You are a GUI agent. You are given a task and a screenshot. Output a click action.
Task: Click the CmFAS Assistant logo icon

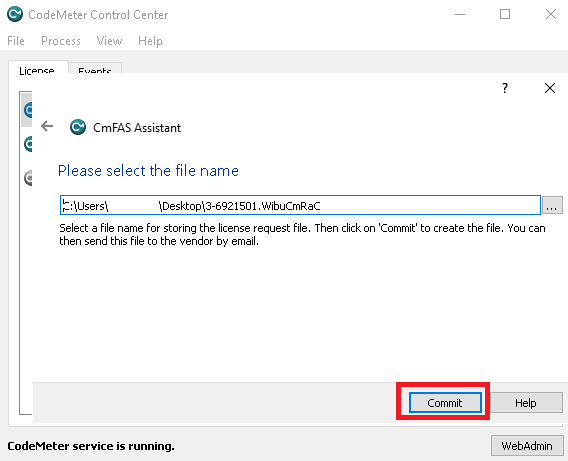[x=78, y=127]
